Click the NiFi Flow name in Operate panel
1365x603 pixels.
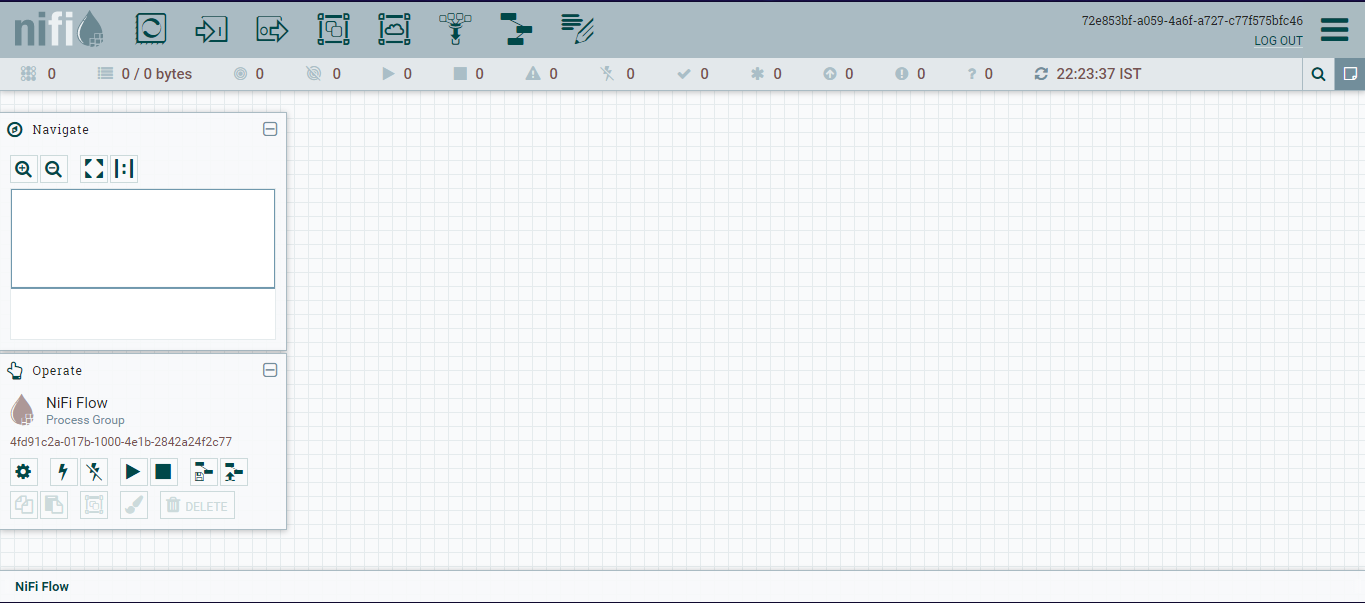coord(77,403)
